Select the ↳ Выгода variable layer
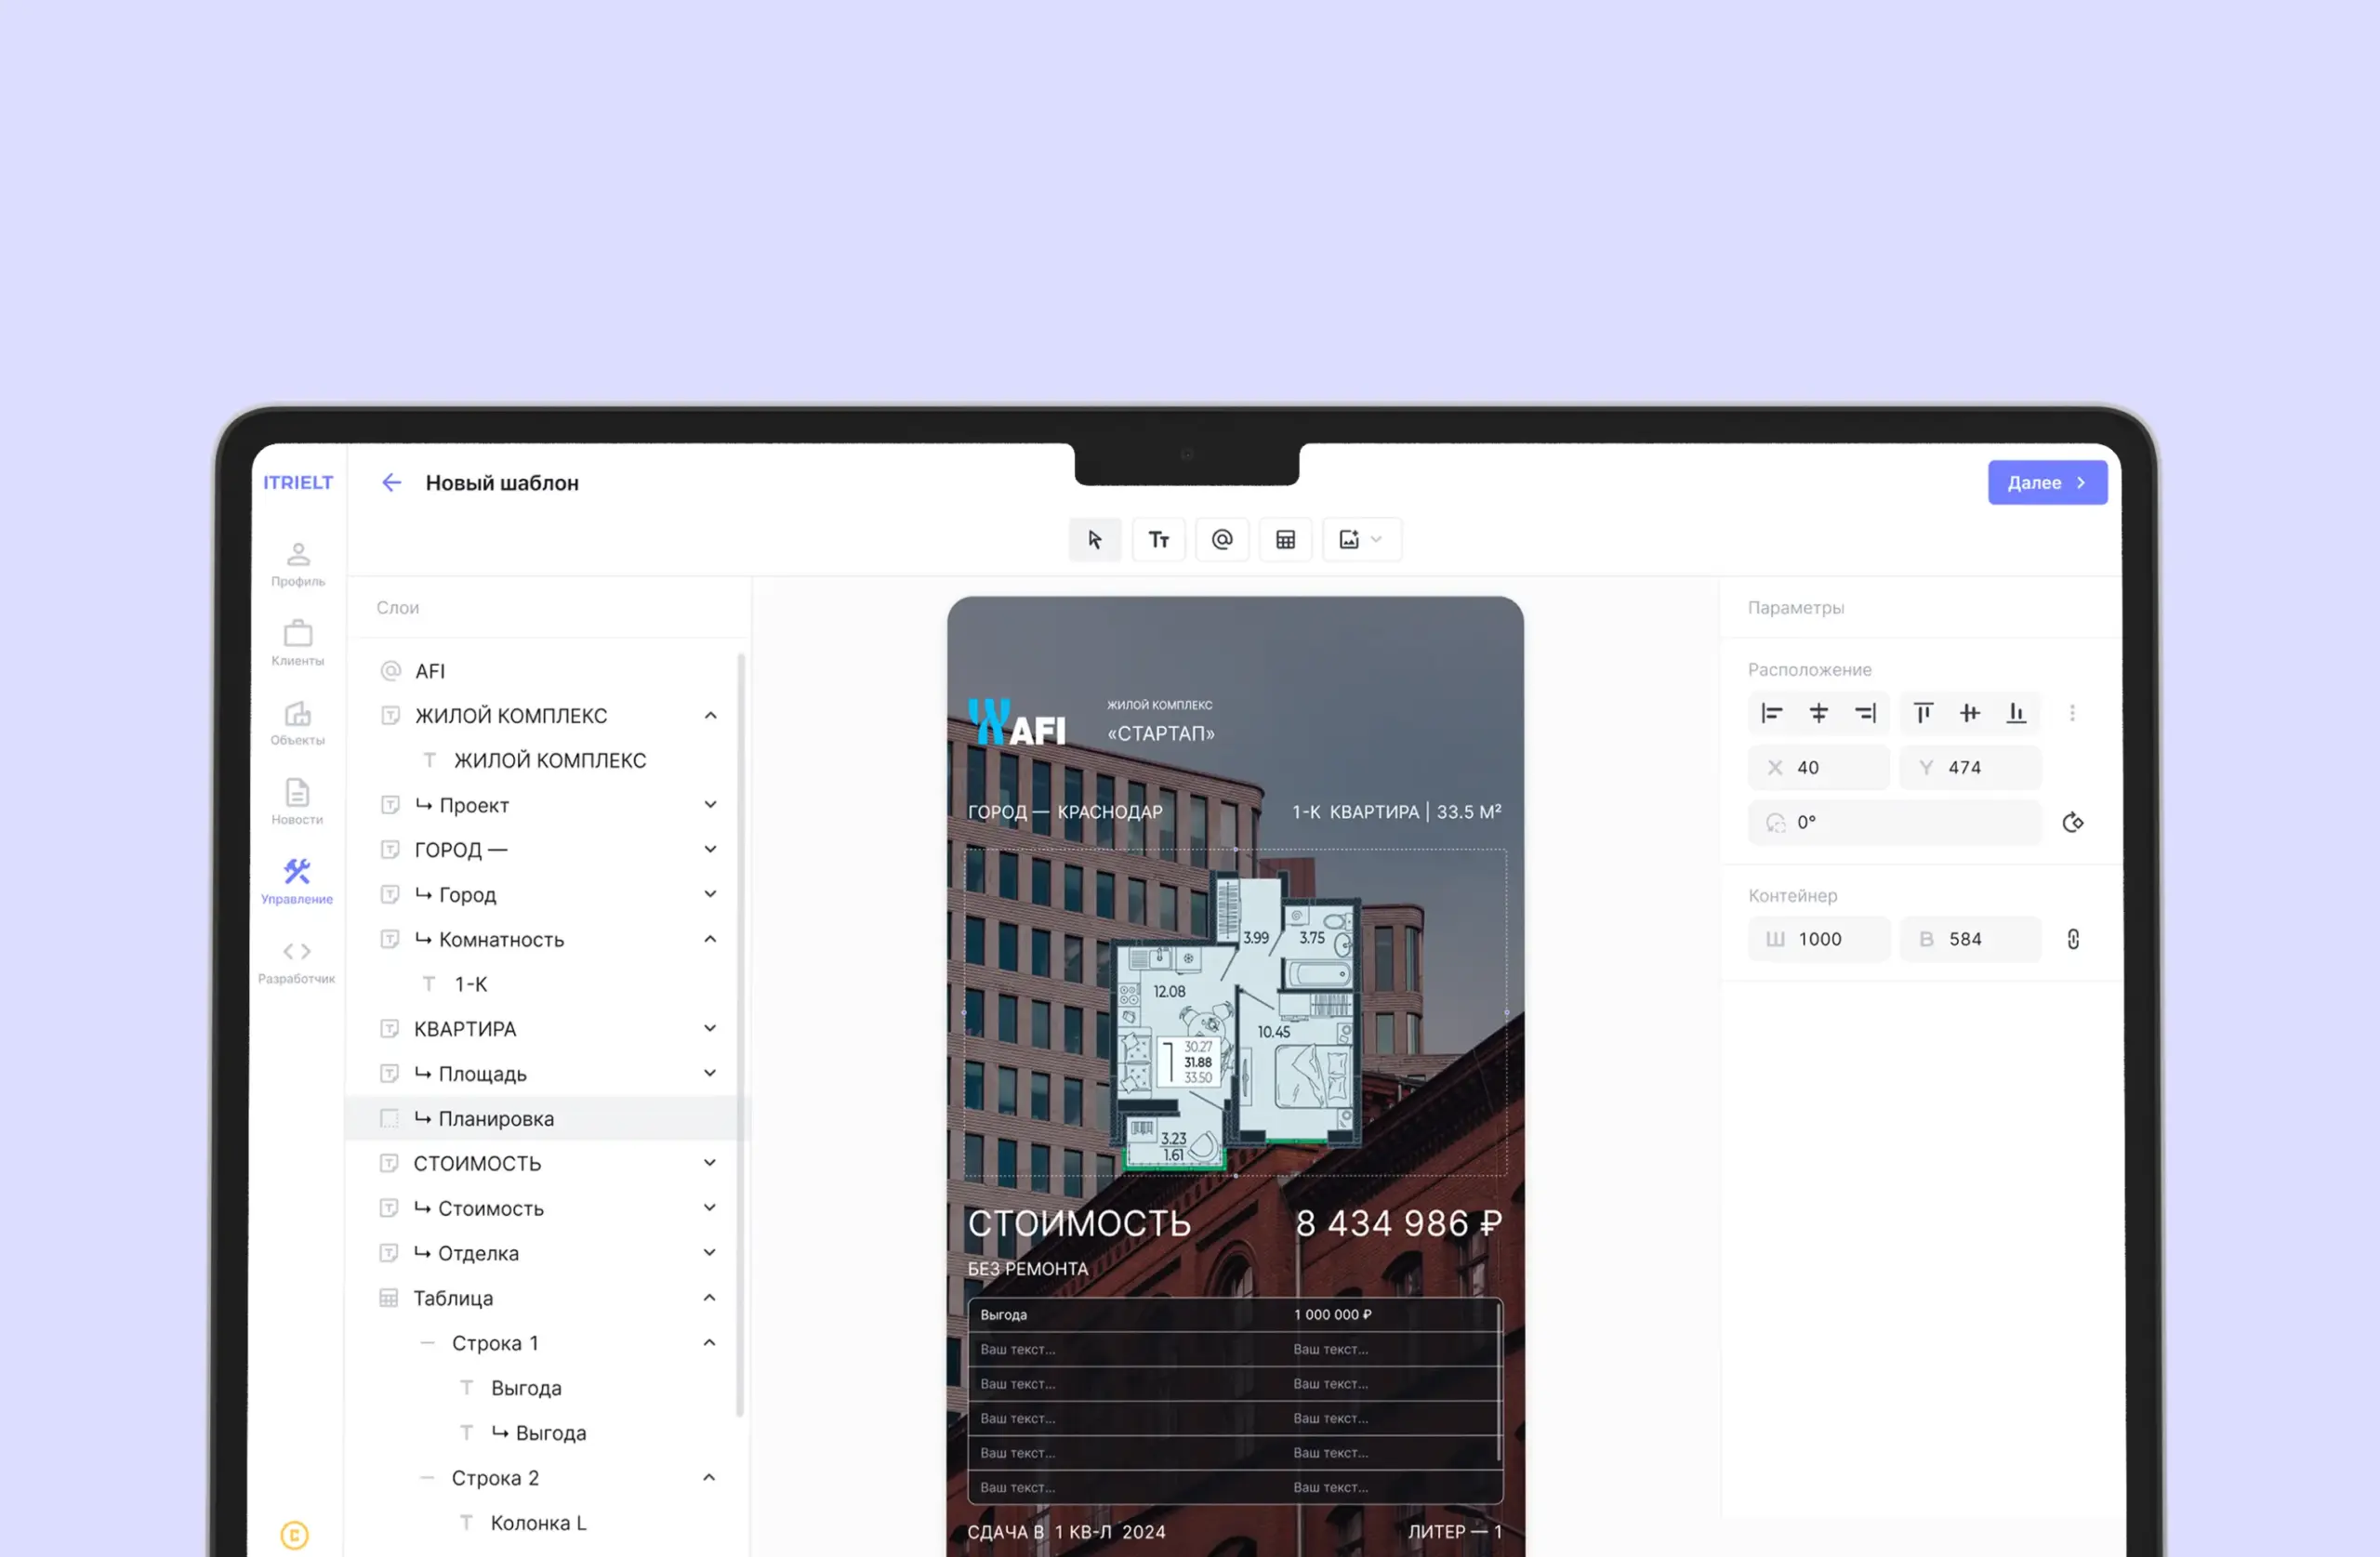Image resolution: width=2380 pixels, height=1557 pixels. coord(548,1434)
